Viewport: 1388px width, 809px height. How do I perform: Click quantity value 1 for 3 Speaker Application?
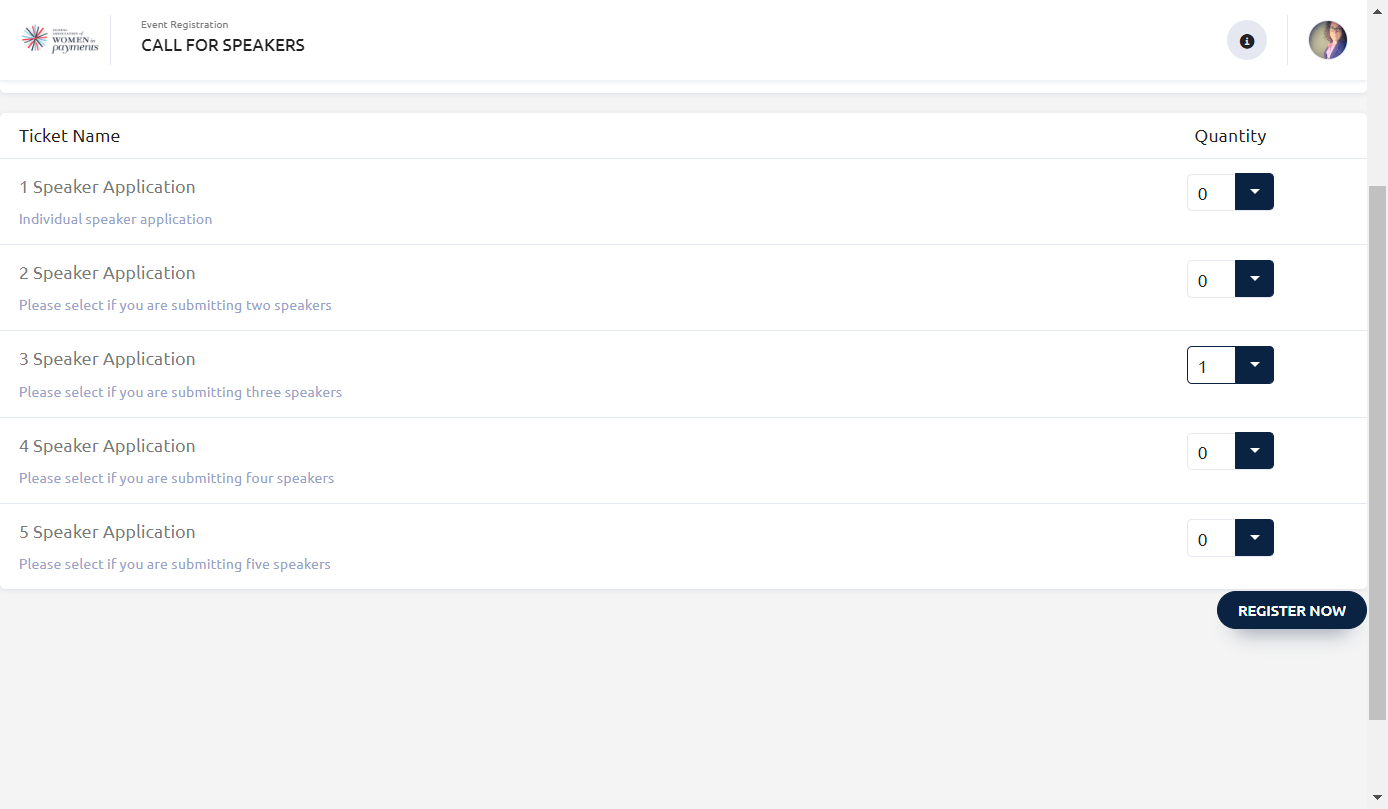1211,366
